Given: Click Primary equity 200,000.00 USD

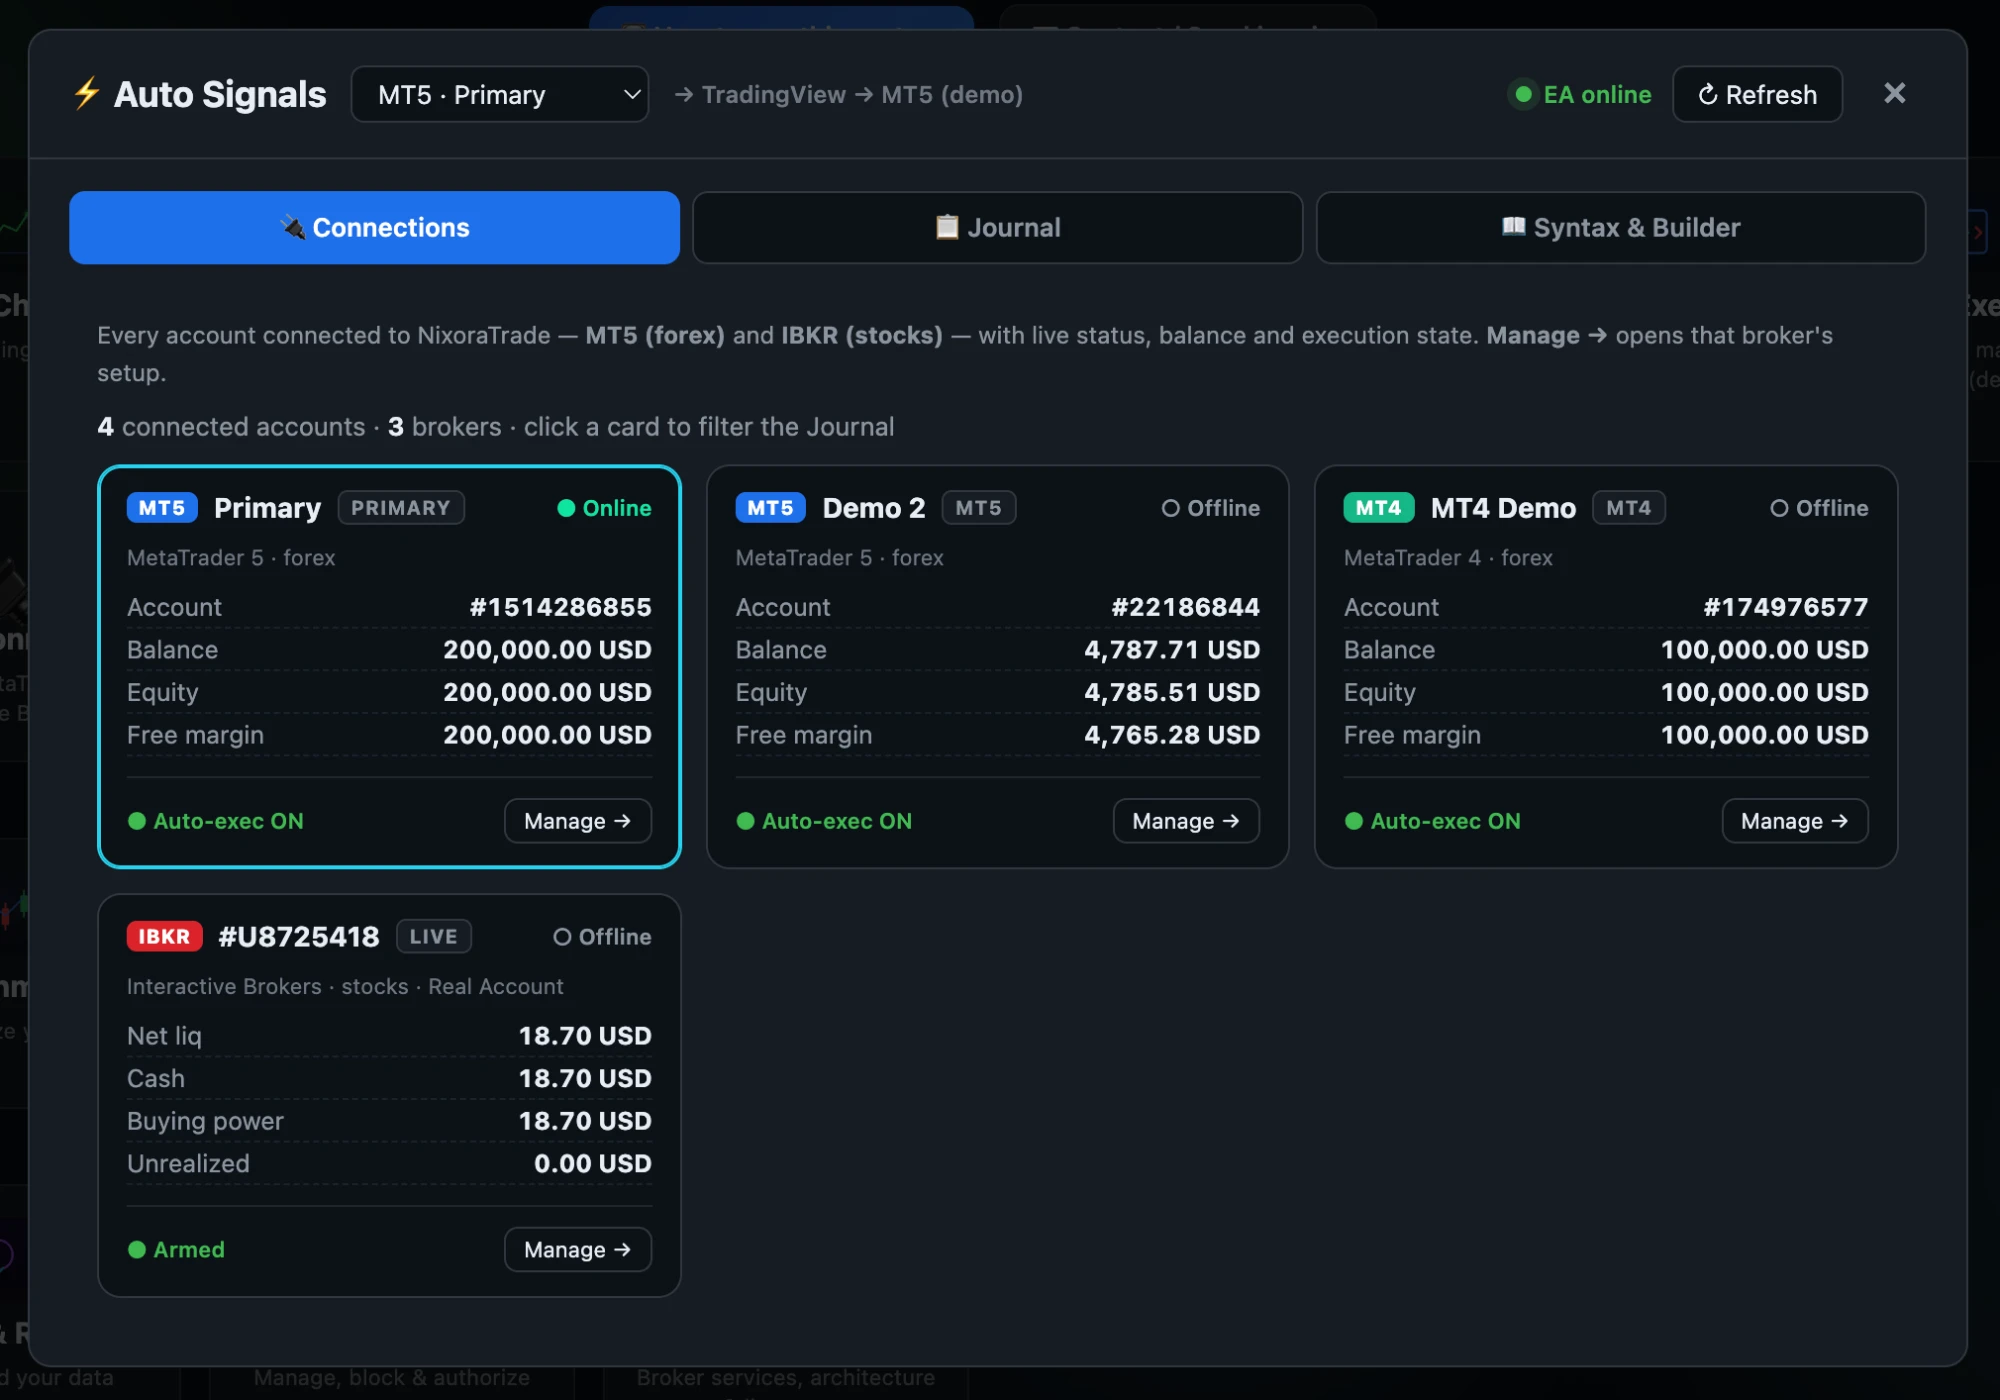Looking at the screenshot, I should pos(547,692).
